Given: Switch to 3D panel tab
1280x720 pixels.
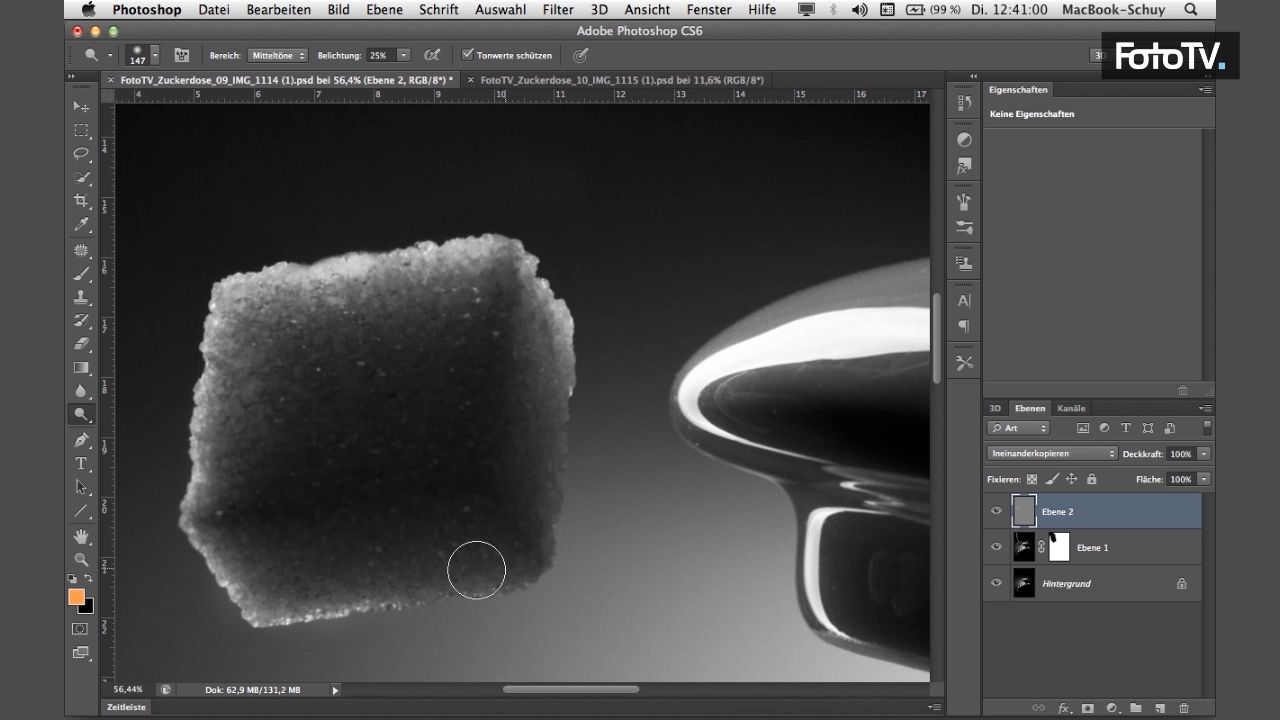Looking at the screenshot, I should (995, 408).
